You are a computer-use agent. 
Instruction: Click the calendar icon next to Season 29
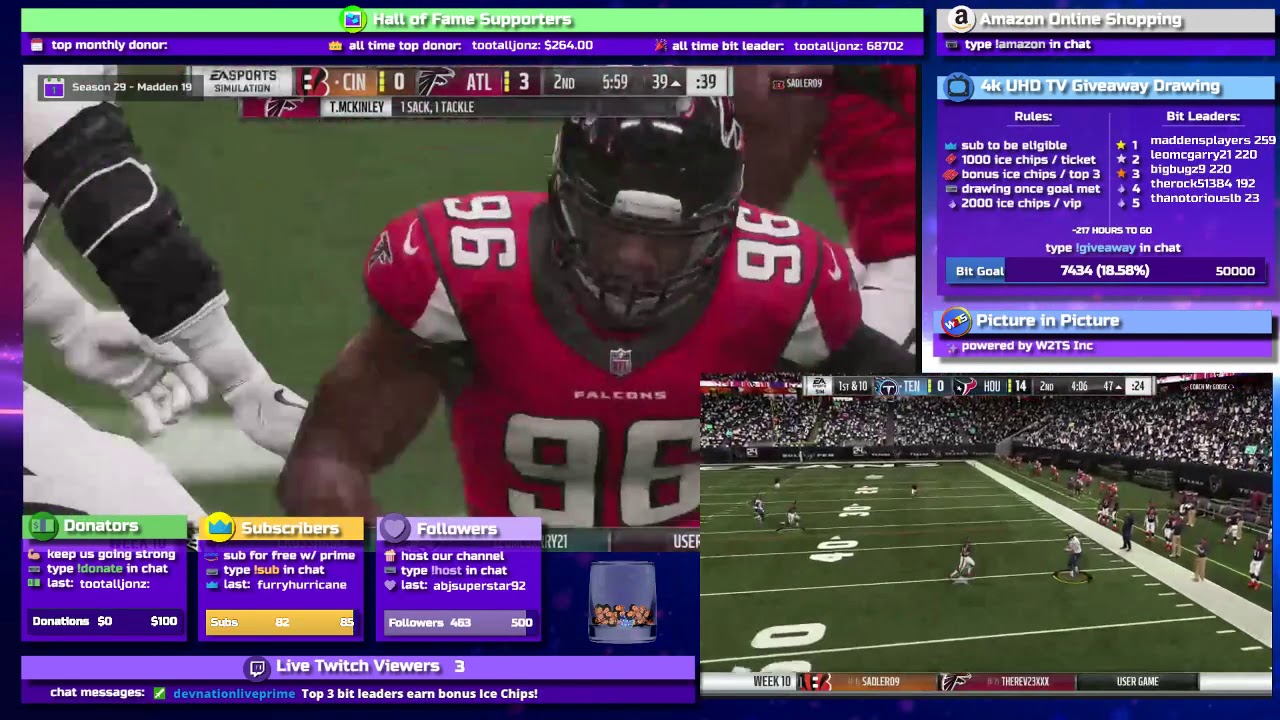click(x=54, y=87)
